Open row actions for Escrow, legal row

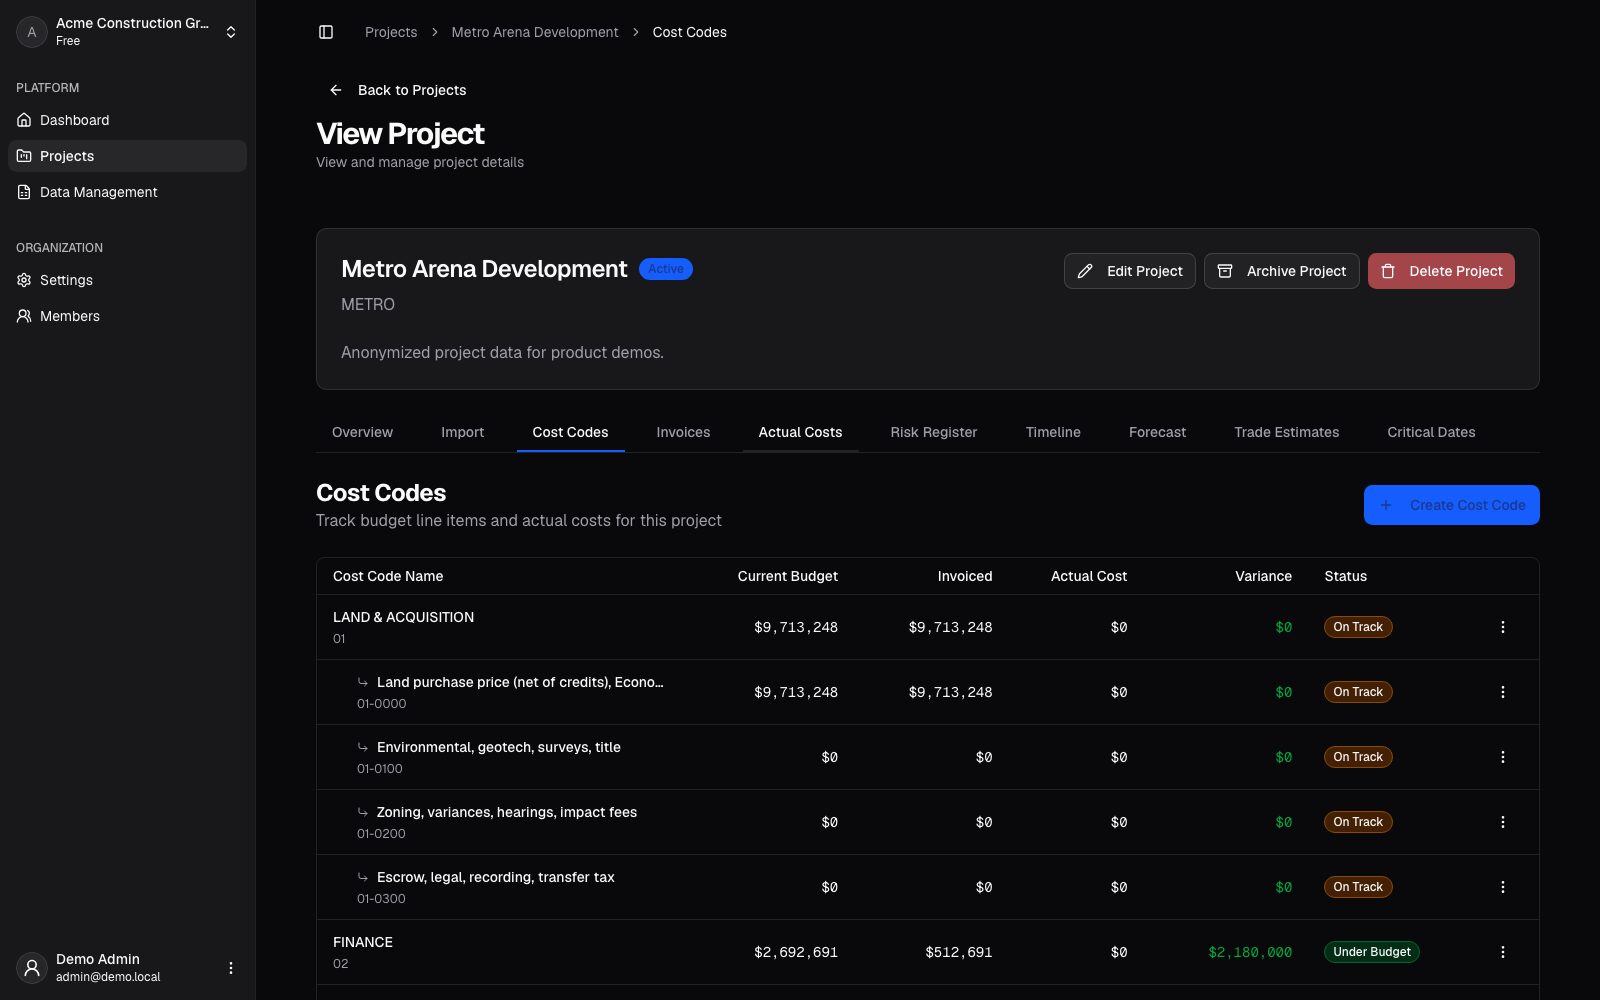click(1502, 887)
